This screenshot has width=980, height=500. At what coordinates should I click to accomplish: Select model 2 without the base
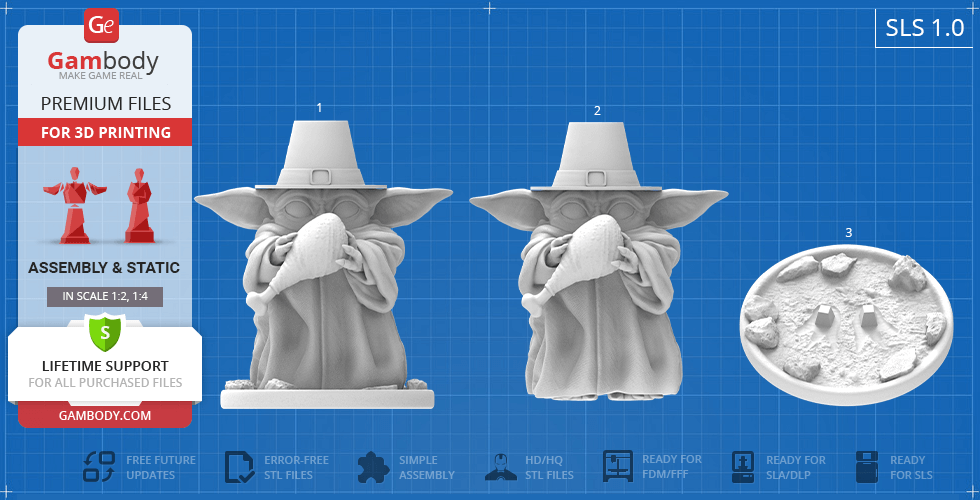tap(596, 270)
